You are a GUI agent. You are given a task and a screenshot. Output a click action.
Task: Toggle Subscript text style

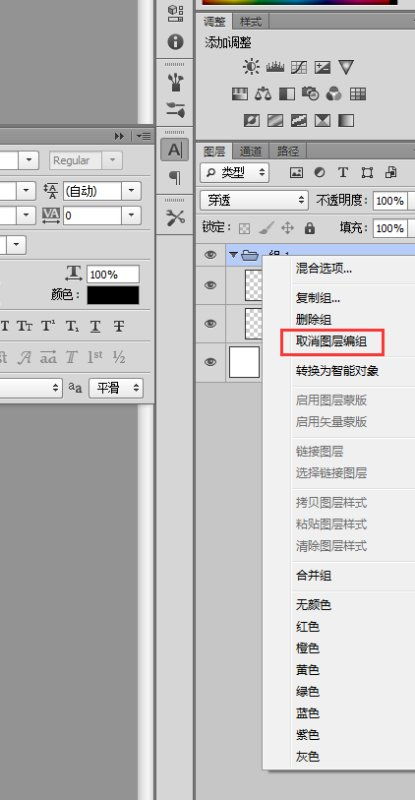tap(71, 327)
